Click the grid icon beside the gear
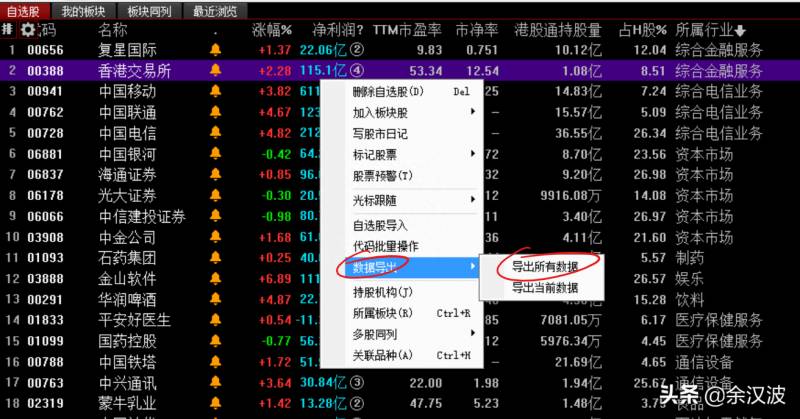The height and width of the screenshot is (419, 800). tap(7, 30)
